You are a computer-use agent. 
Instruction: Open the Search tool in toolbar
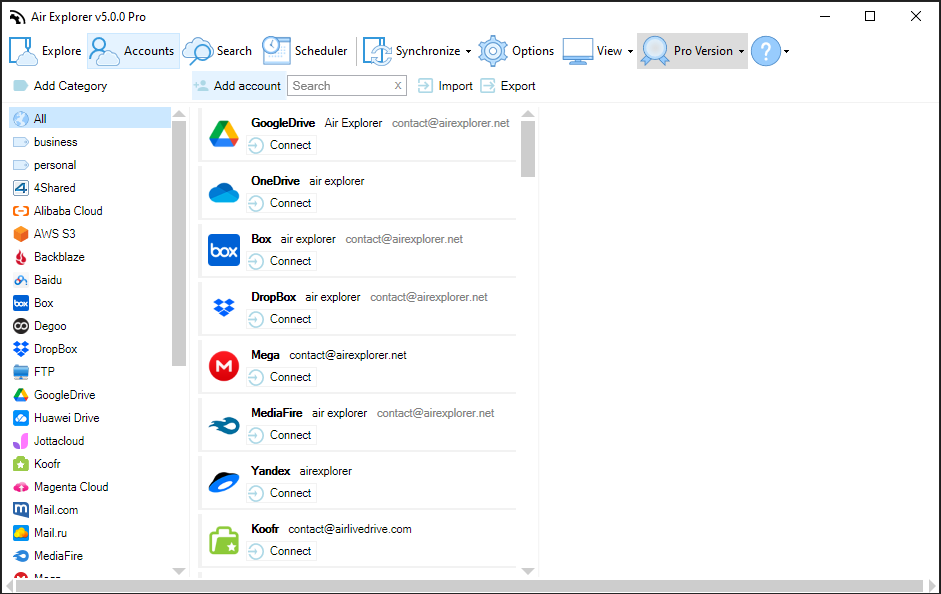(217, 51)
